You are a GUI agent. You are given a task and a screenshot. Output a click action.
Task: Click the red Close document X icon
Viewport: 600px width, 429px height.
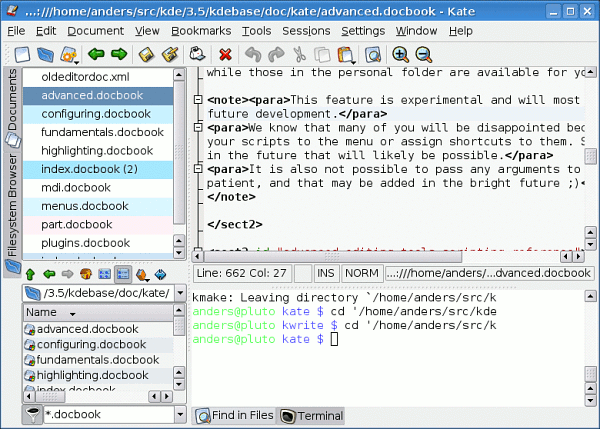[226, 54]
